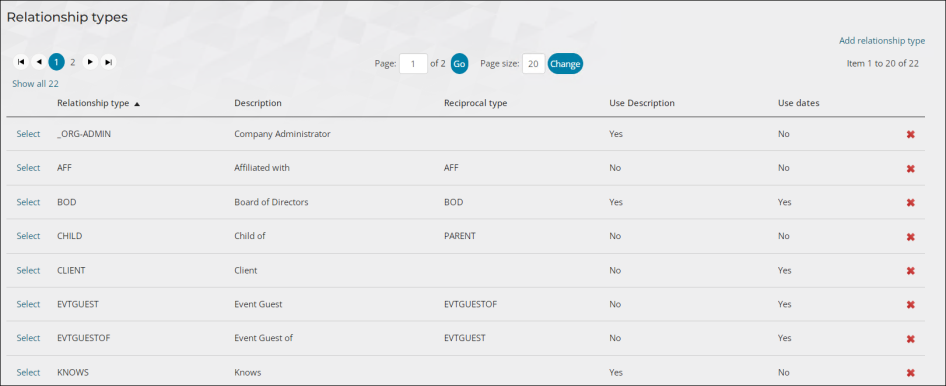Image resolution: width=946 pixels, height=386 pixels.
Task: Sort ascending arrow beside Relationship type
Action: [137, 104]
